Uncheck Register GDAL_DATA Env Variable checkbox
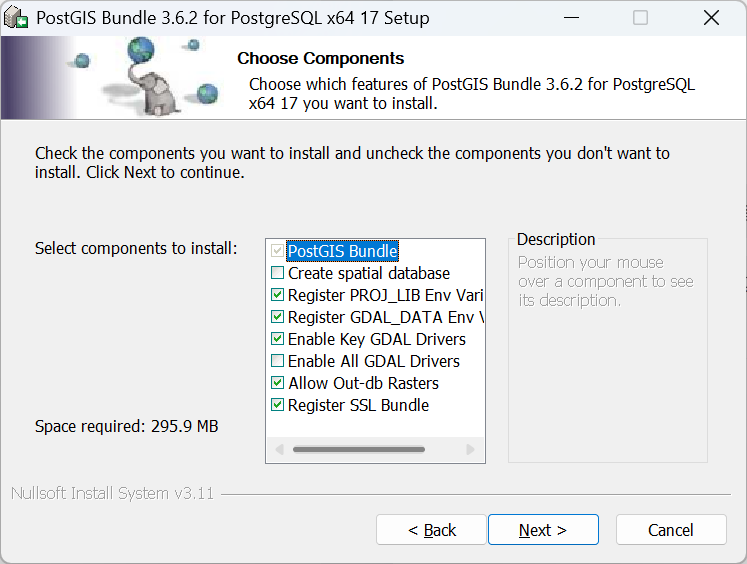 (x=277, y=317)
